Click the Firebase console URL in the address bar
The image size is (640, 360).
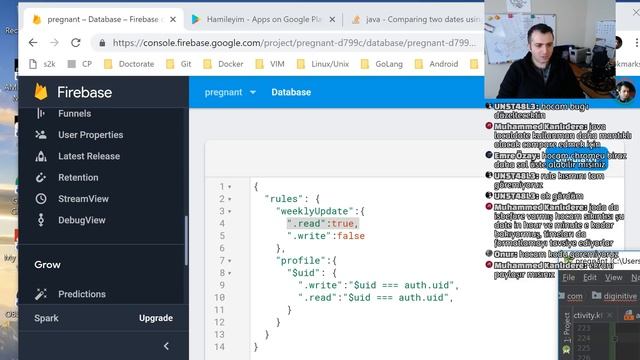tap(294, 43)
